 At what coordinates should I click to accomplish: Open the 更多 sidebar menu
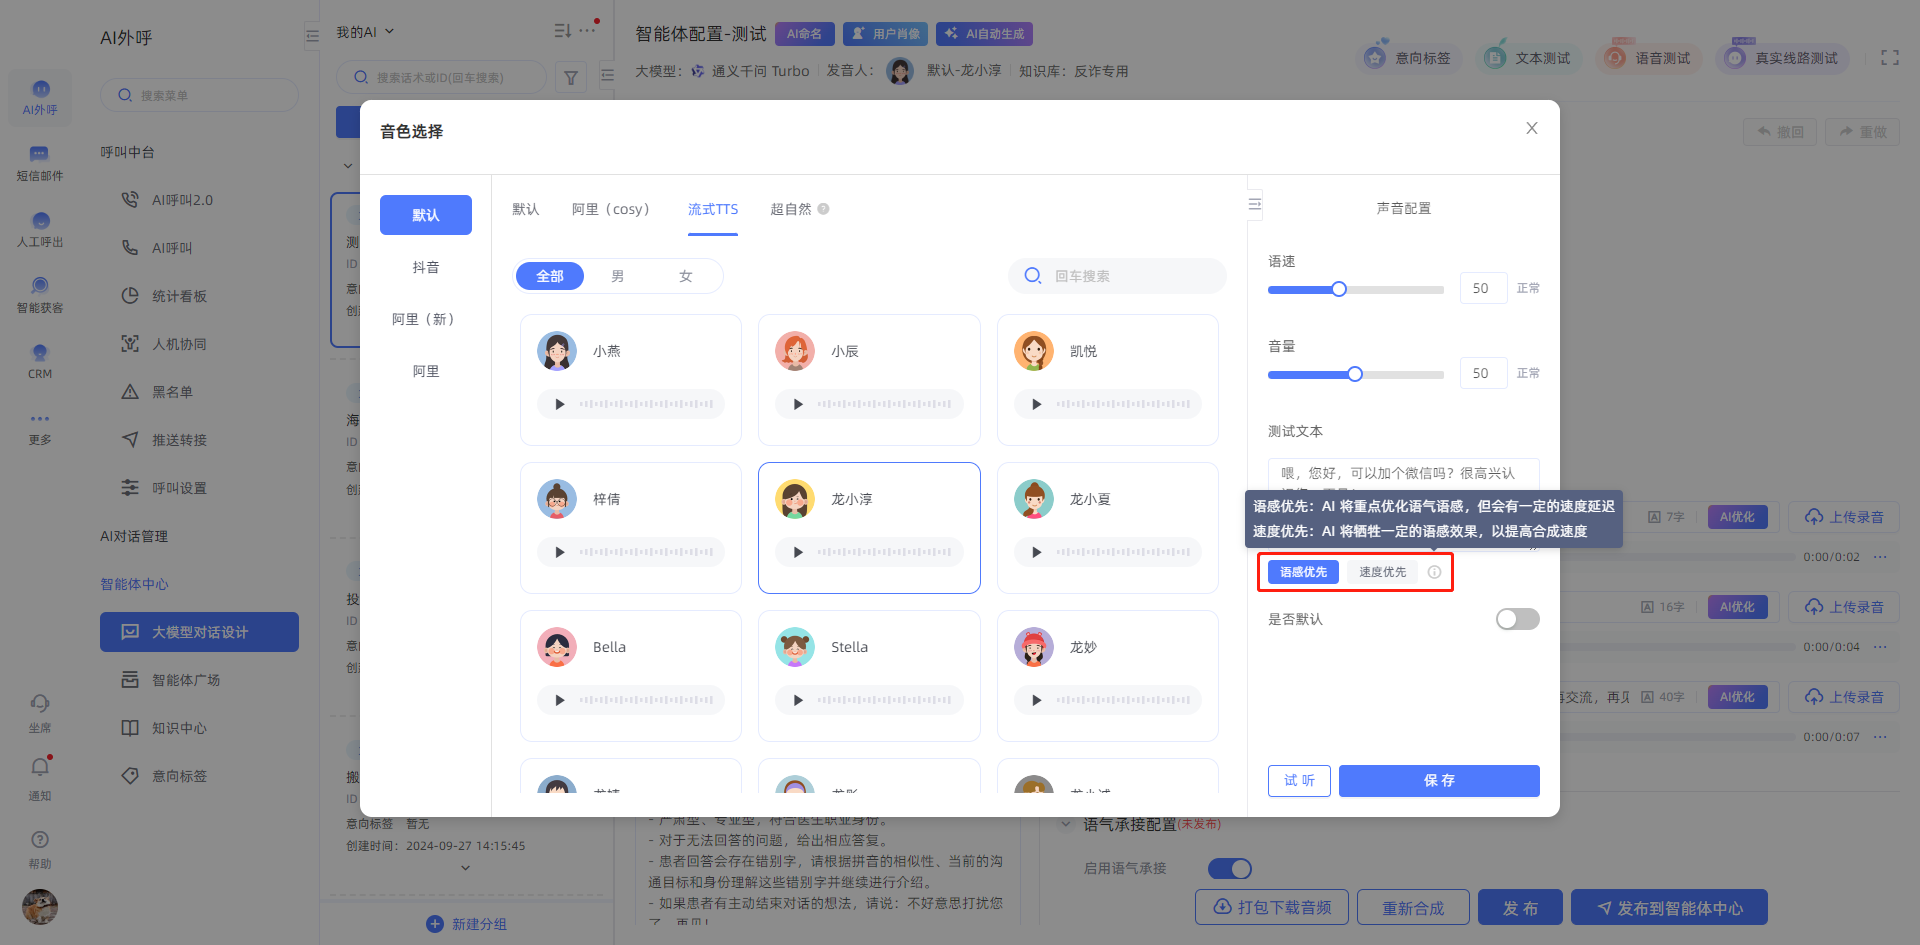pyautogui.click(x=40, y=428)
